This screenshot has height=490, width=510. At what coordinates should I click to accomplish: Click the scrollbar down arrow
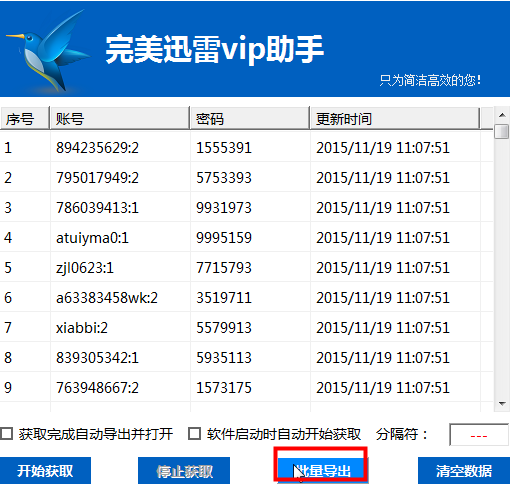[502, 403]
